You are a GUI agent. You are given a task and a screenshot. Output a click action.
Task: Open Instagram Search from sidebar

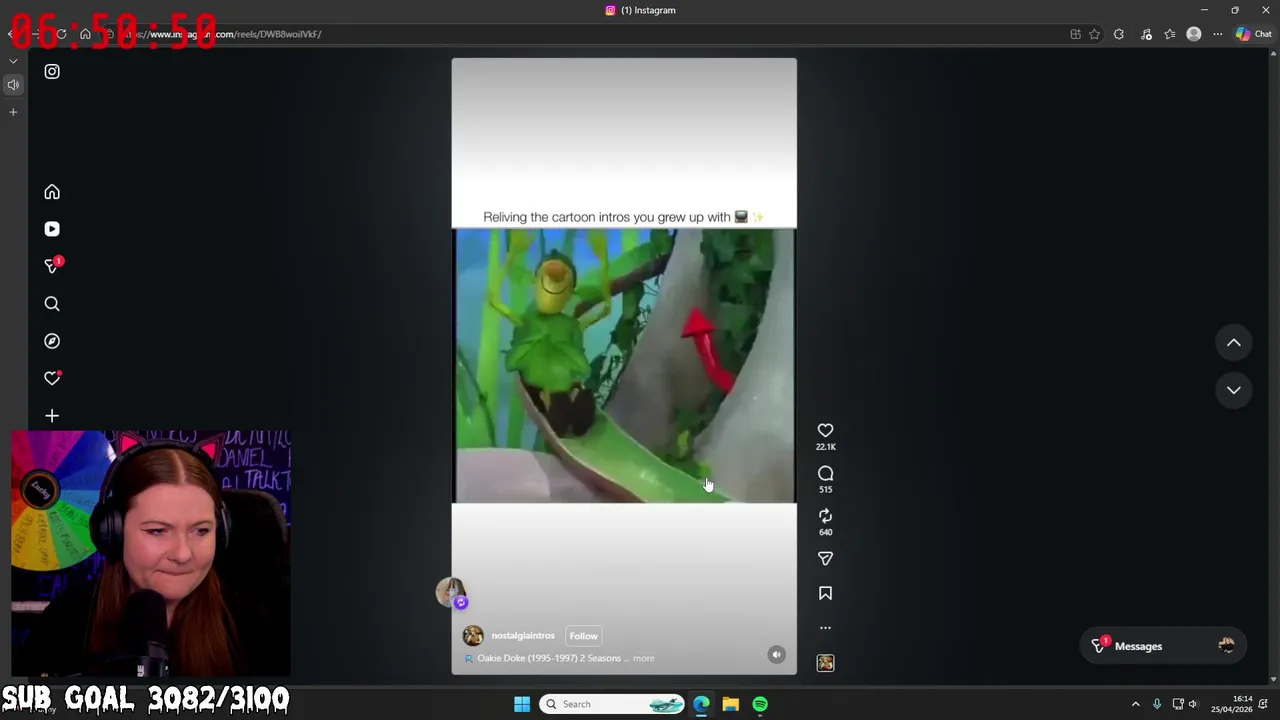click(52, 304)
